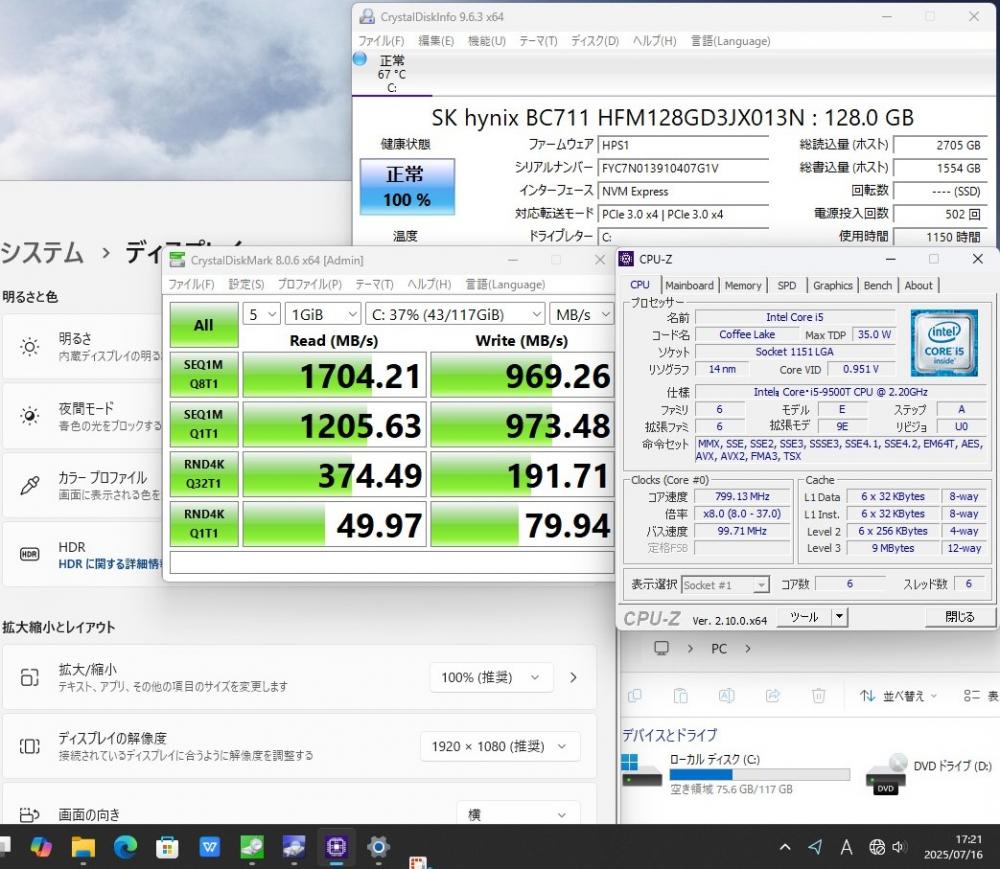Open Copilot from the taskbar
The width and height of the screenshot is (1000, 869).
[41, 847]
